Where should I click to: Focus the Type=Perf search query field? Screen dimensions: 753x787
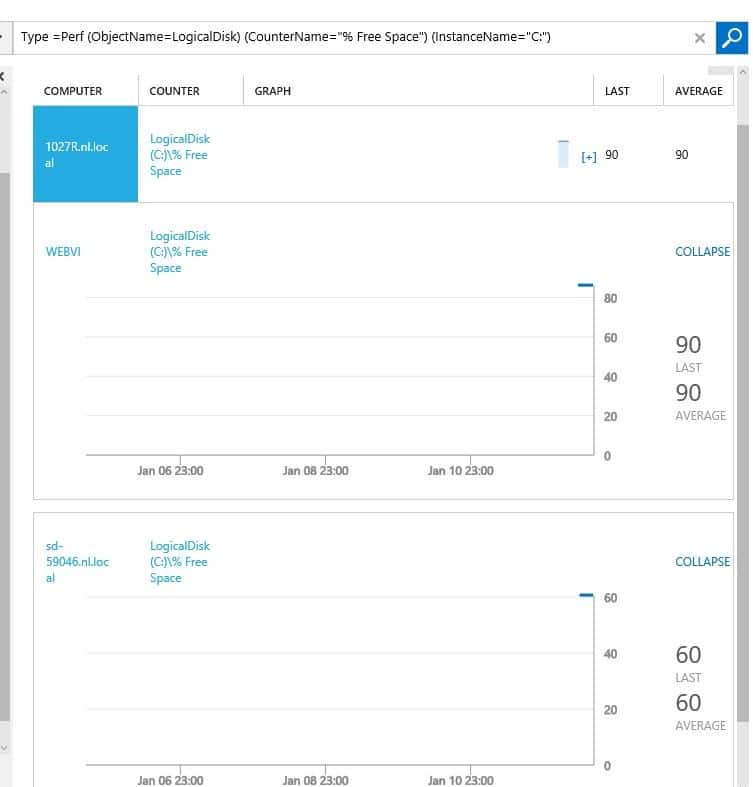350,38
